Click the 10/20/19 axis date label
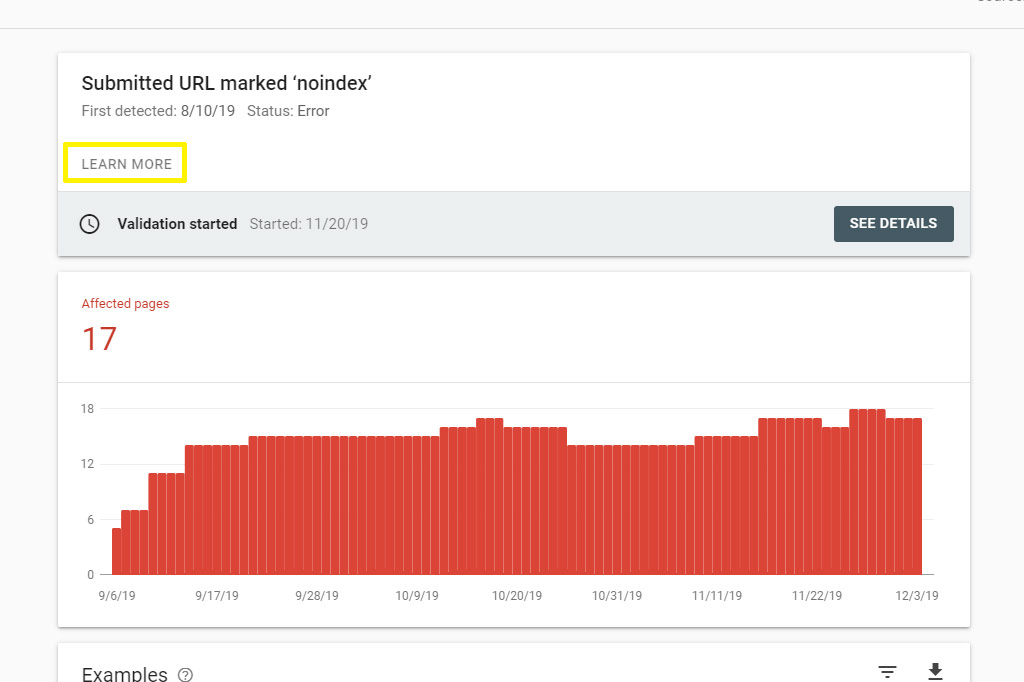The image size is (1024, 682). coord(517,596)
